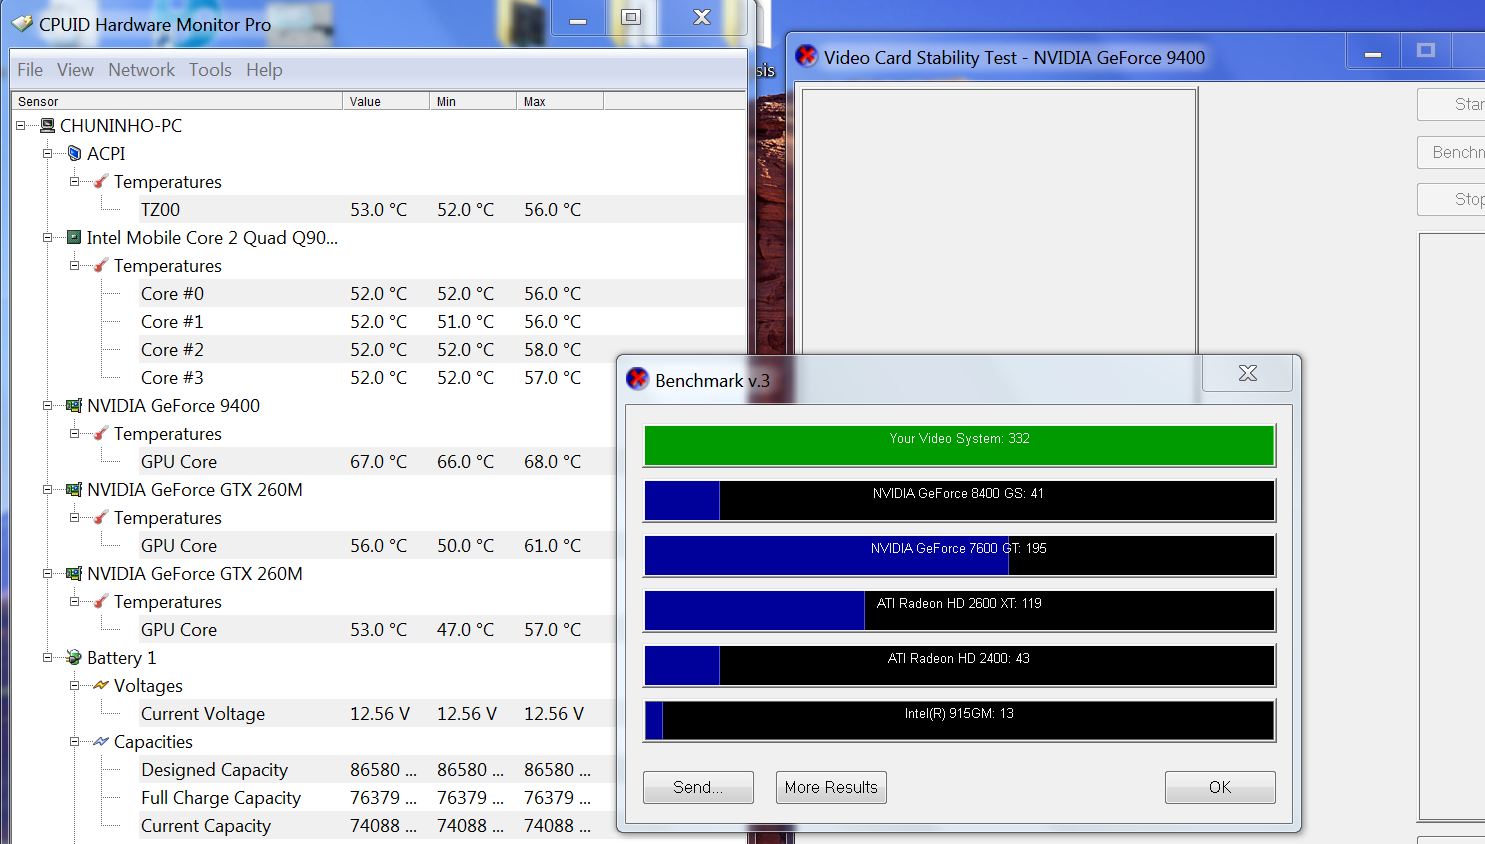This screenshot has width=1485, height=844.
Task: Open the File menu
Action: (30, 70)
